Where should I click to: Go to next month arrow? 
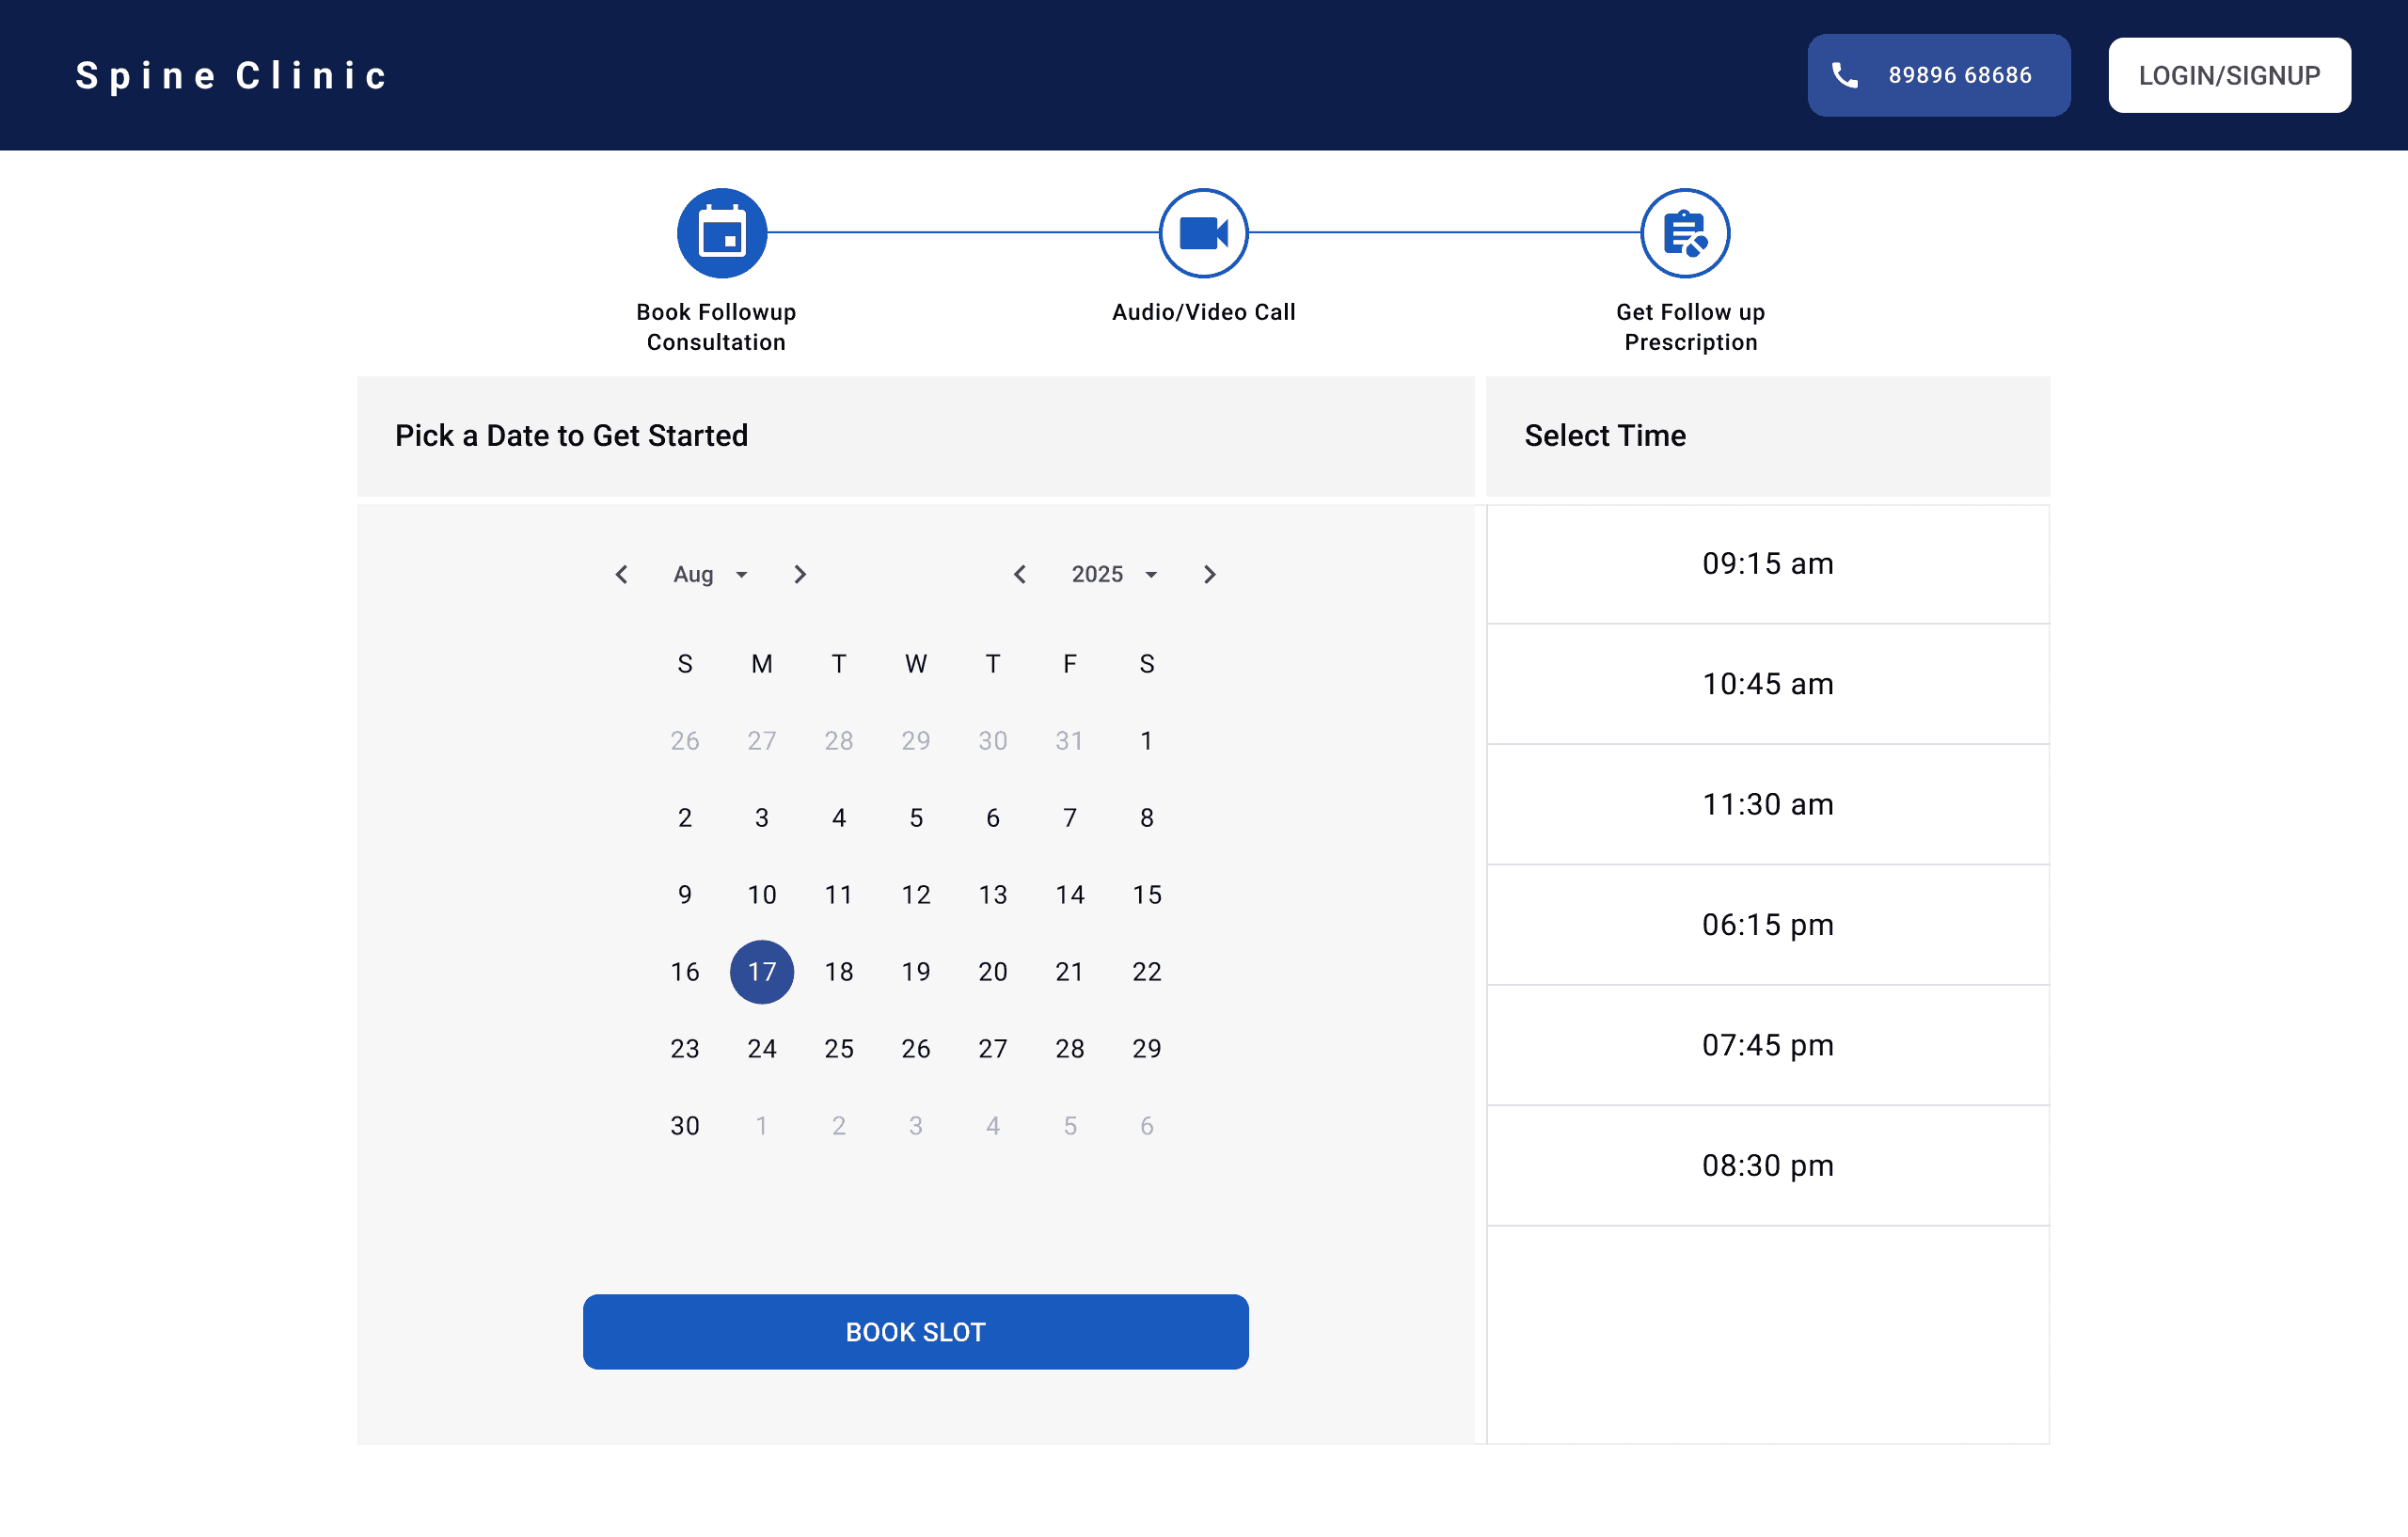(x=799, y=574)
